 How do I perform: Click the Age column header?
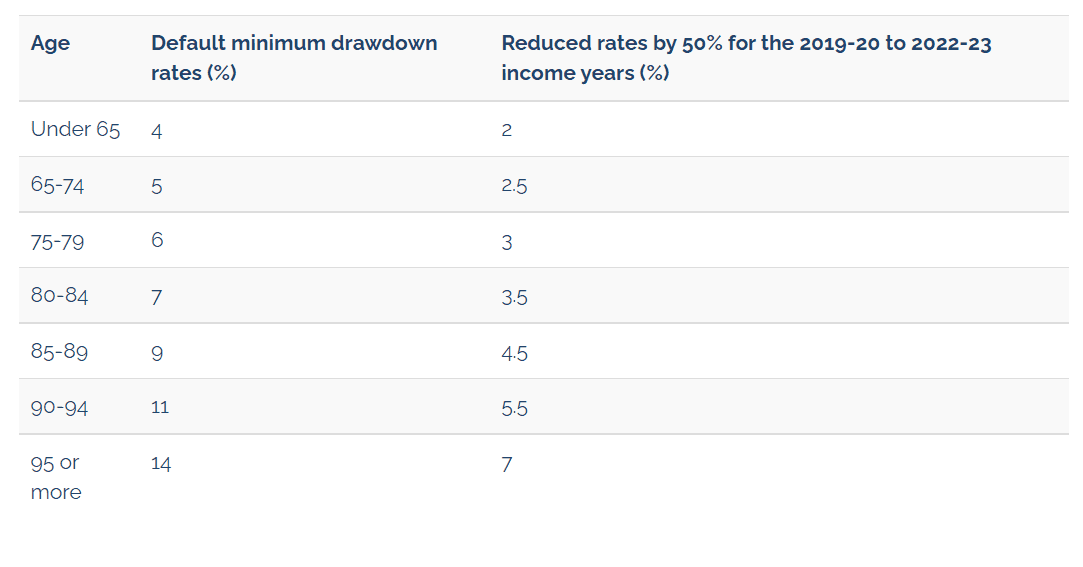[50, 43]
